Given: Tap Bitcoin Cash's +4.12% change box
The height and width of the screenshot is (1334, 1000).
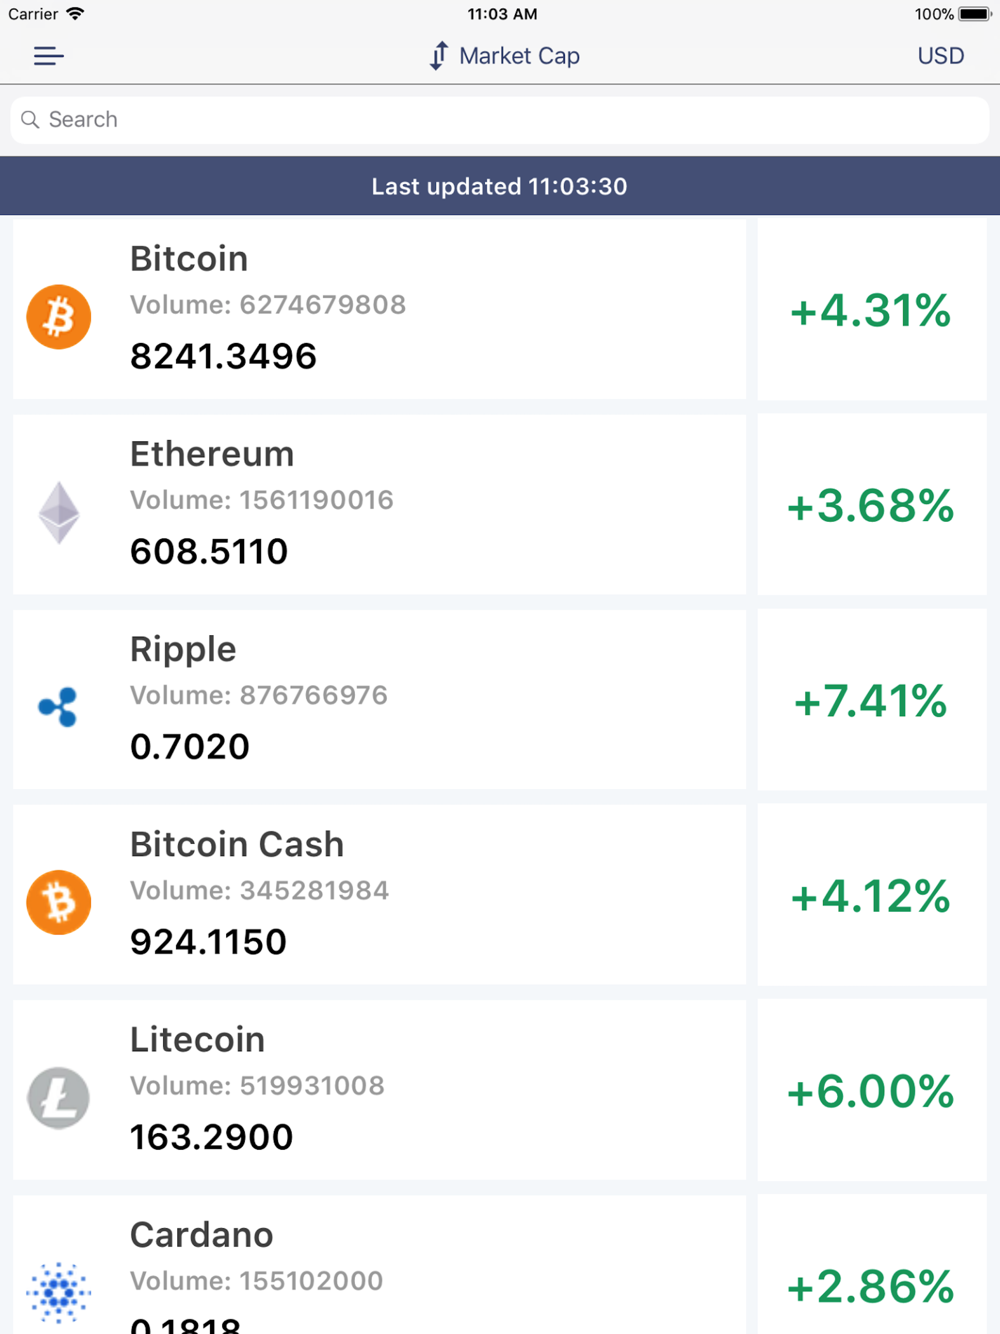Looking at the screenshot, I should click(872, 895).
